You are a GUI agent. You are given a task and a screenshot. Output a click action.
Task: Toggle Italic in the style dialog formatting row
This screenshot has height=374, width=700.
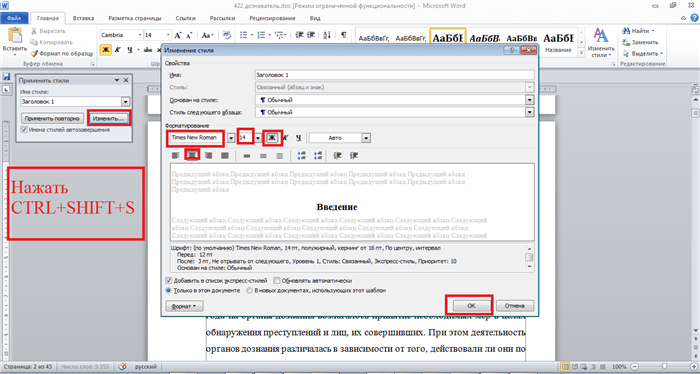(286, 138)
